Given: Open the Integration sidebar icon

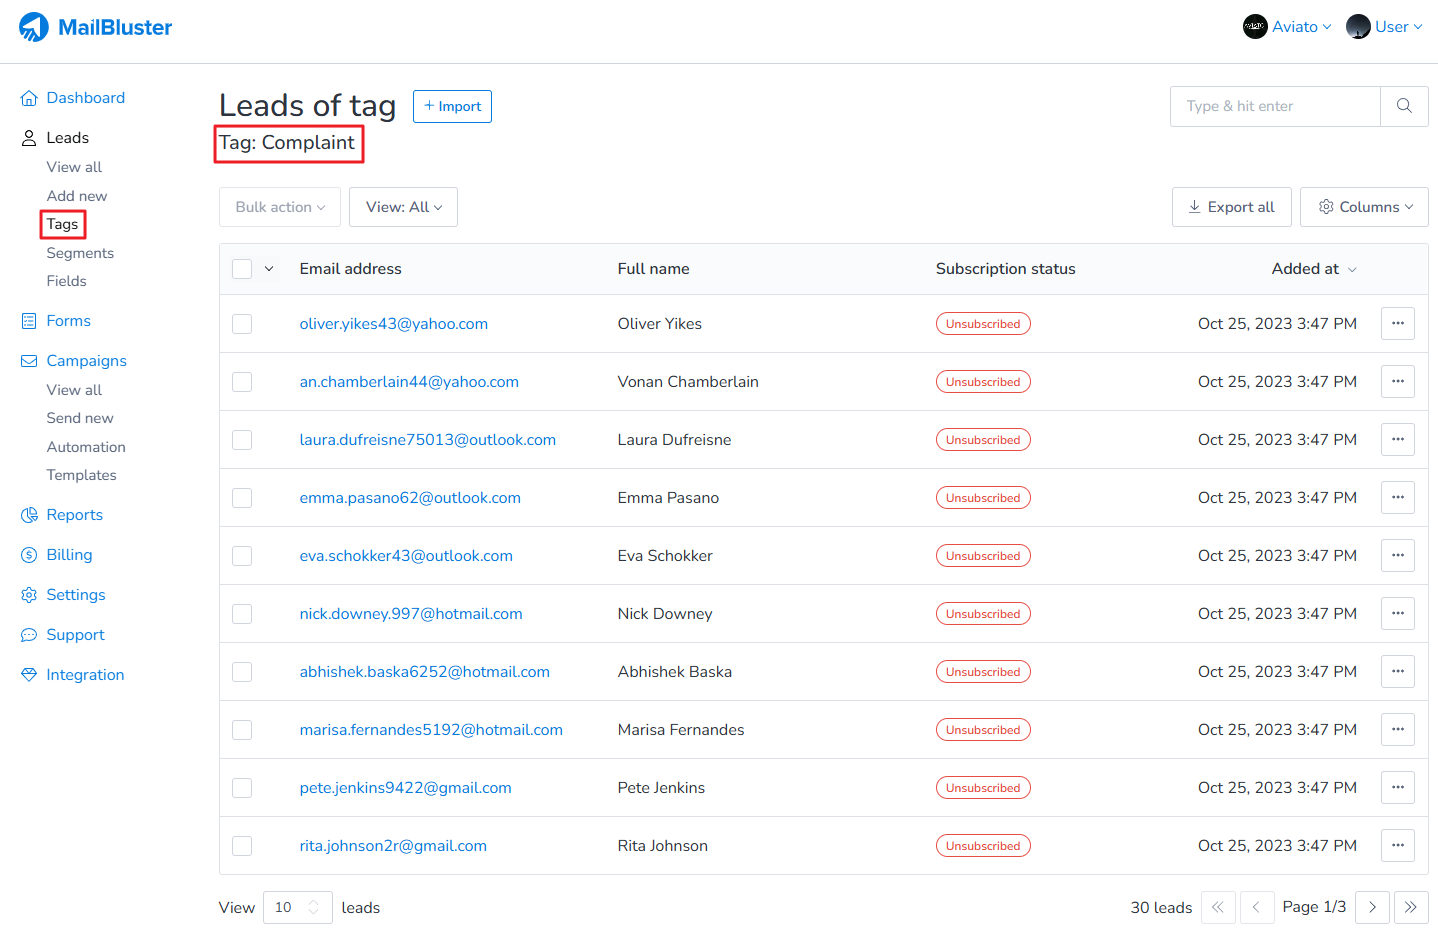Looking at the screenshot, I should 29,675.
